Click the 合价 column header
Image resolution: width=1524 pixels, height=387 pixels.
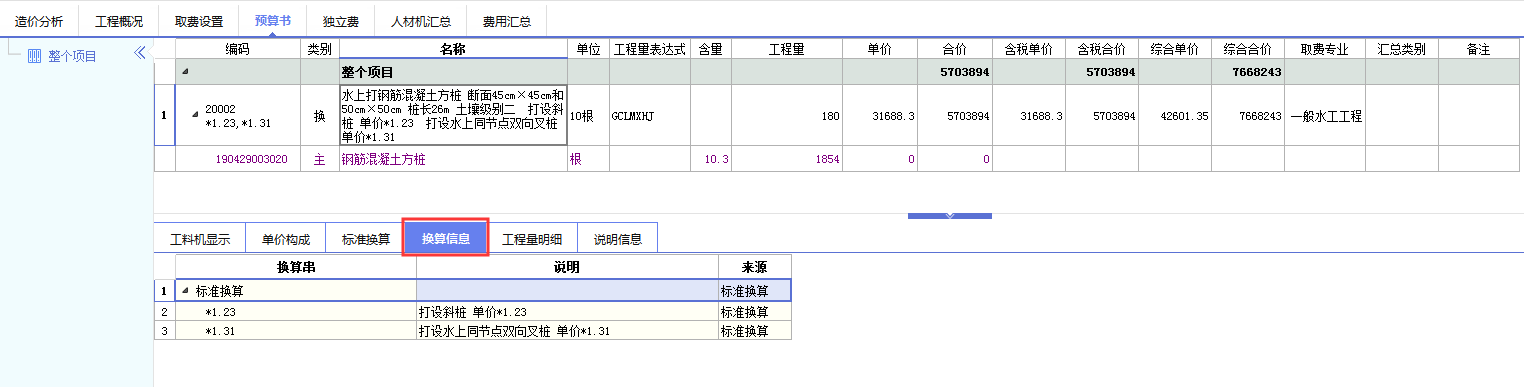955,49
